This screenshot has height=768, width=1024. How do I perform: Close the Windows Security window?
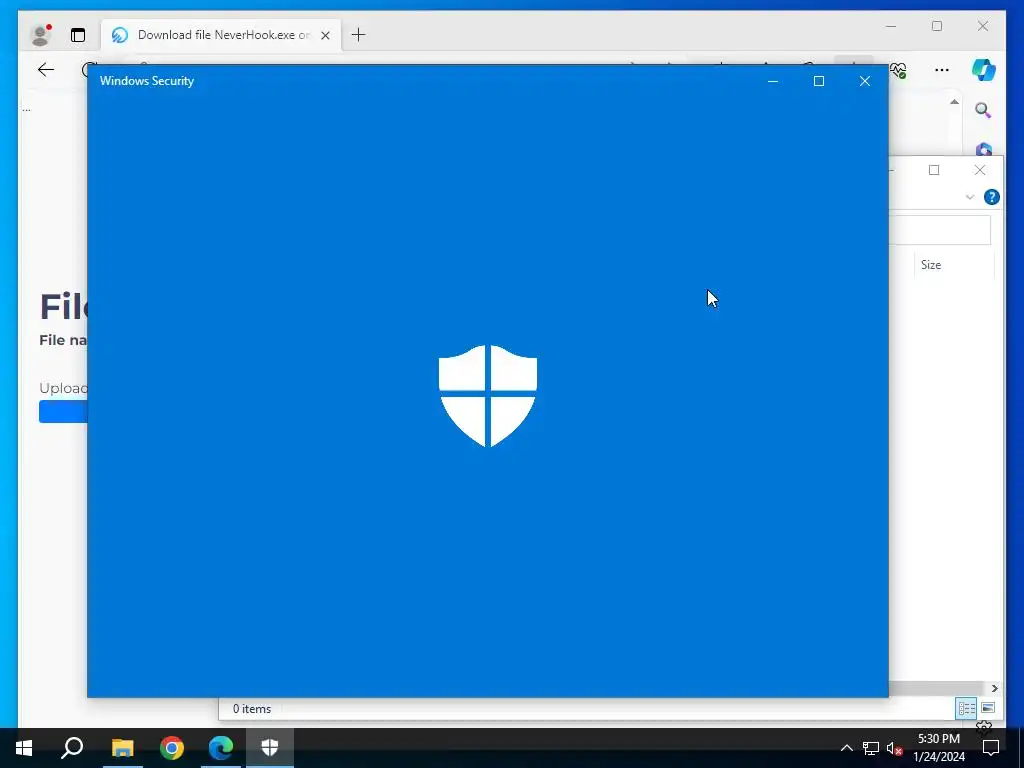point(865,81)
